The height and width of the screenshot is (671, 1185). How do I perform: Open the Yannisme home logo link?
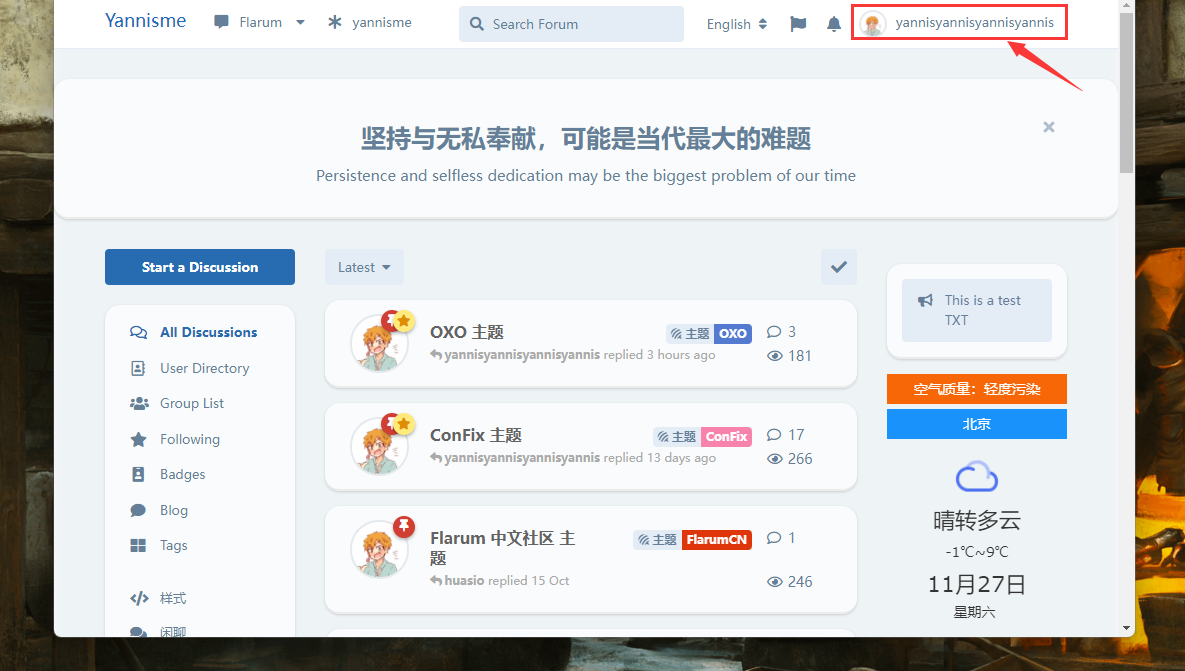tap(145, 20)
